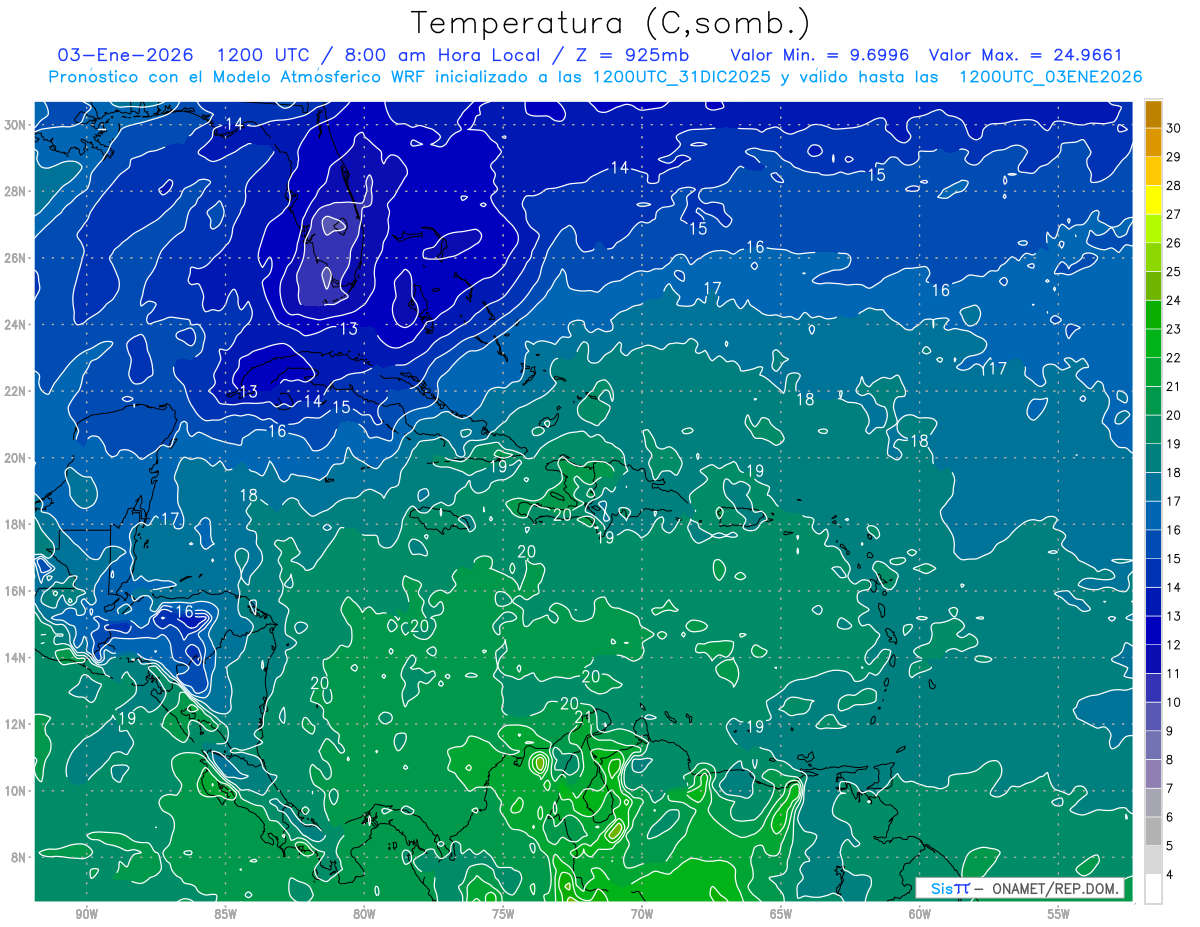The image size is (1200, 927).
Task: Click the "28N" latitude axis label
Action: [17, 191]
